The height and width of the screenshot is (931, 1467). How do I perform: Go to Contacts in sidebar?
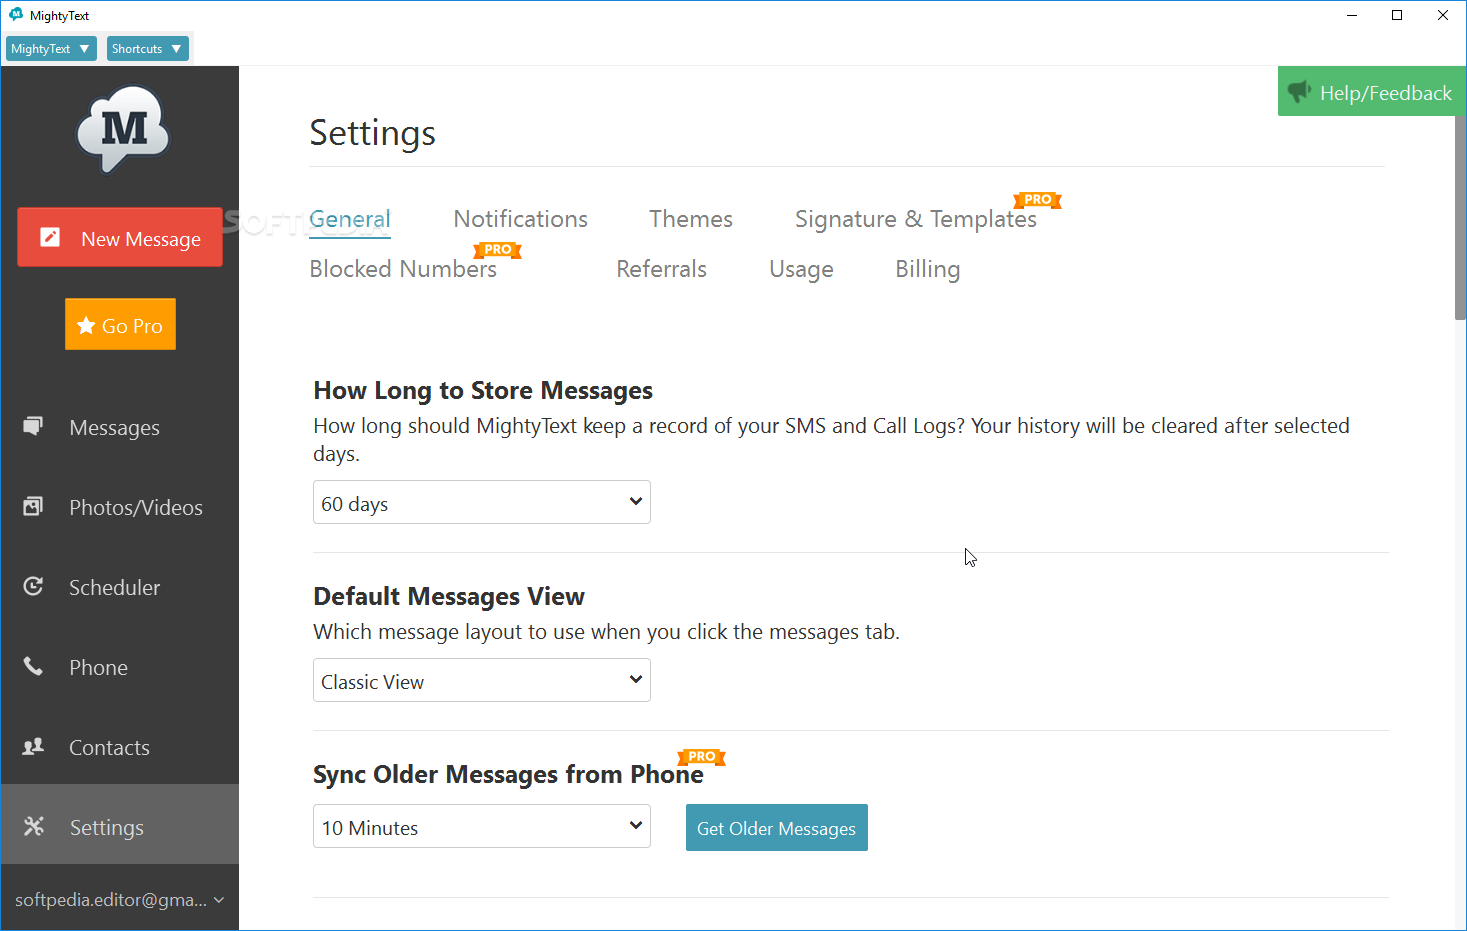click(120, 747)
